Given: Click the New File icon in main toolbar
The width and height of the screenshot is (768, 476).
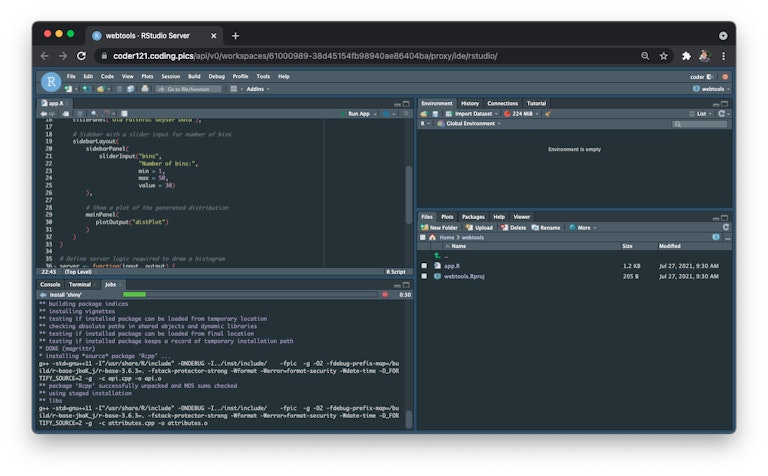Looking at the screenshot, I should pos(68,89).
